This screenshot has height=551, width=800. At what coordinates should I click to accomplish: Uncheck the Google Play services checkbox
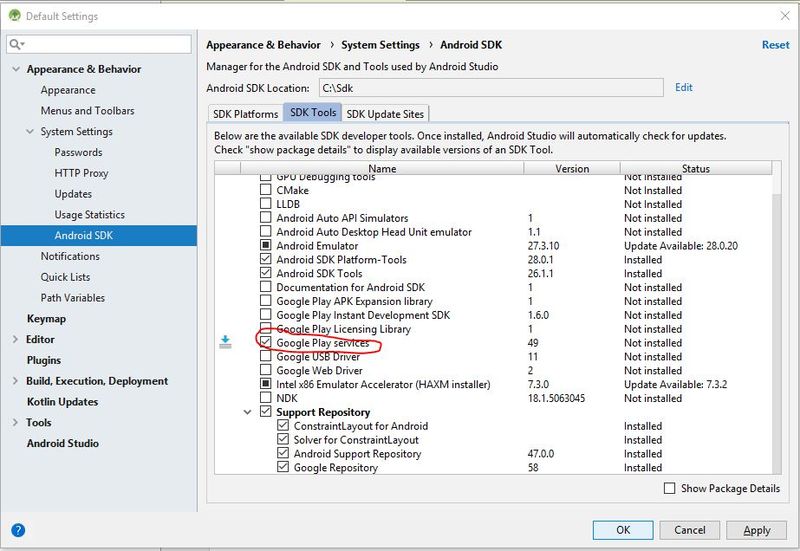[265, 342]
